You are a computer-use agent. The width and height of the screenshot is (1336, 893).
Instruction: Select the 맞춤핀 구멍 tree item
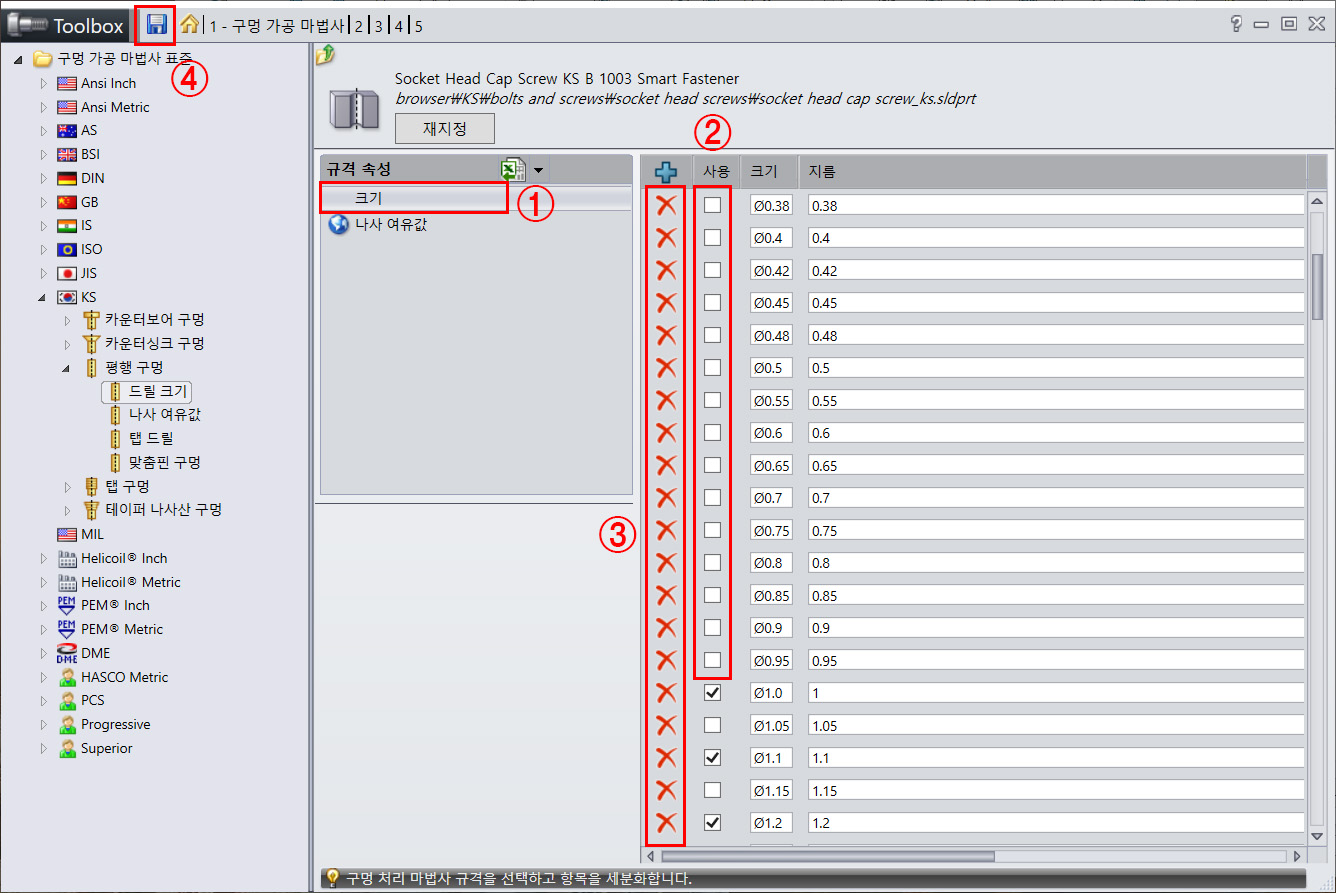tap(165, 462)
